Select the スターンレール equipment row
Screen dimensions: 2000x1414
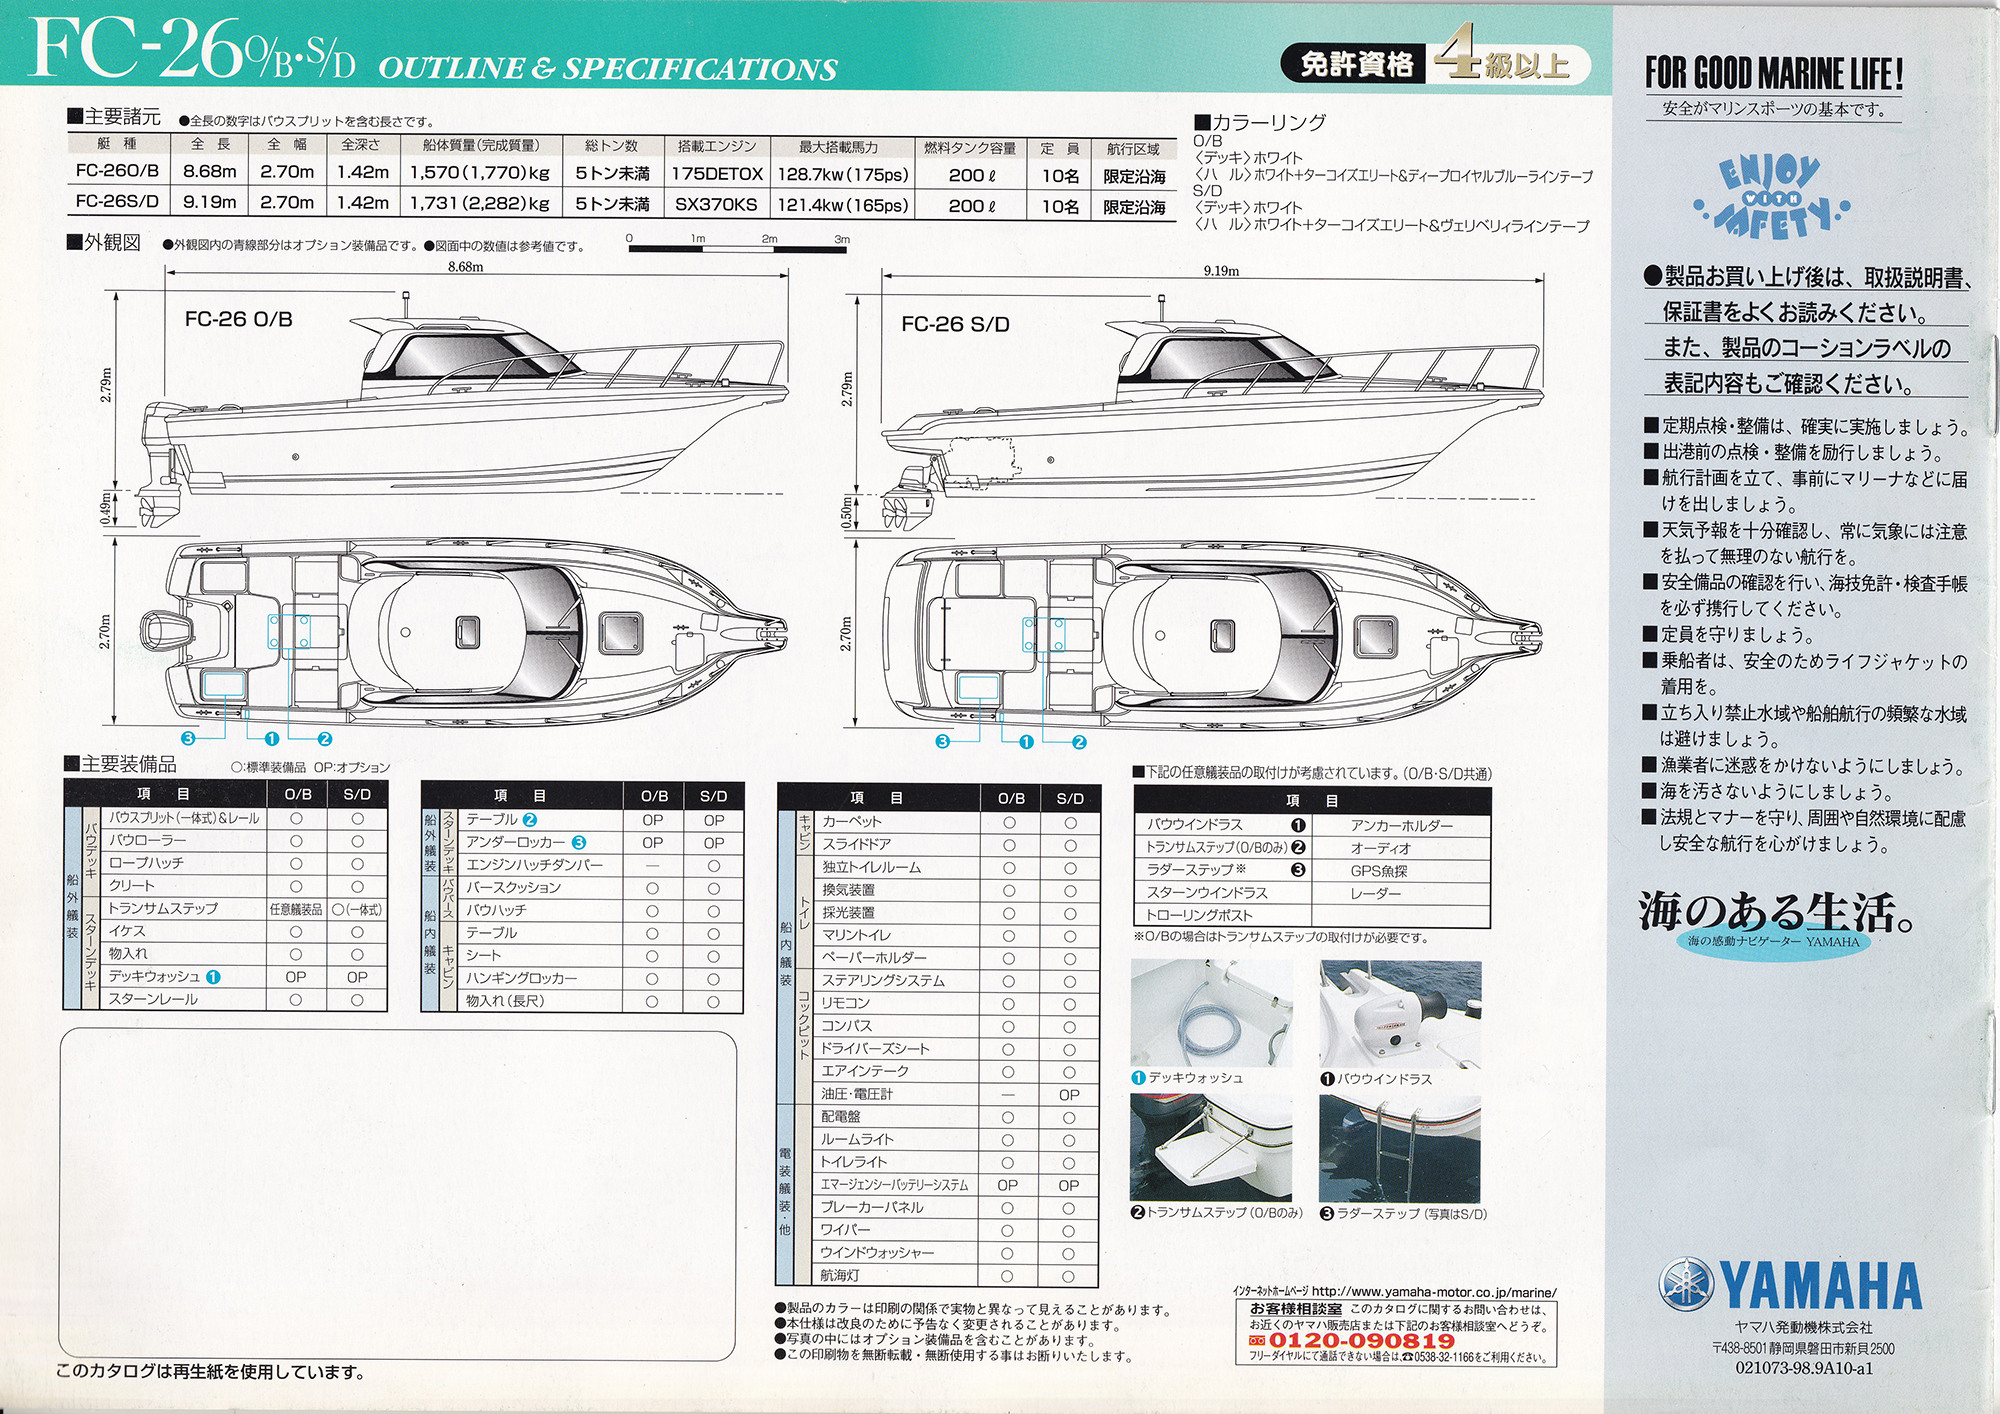coord(243,999)
